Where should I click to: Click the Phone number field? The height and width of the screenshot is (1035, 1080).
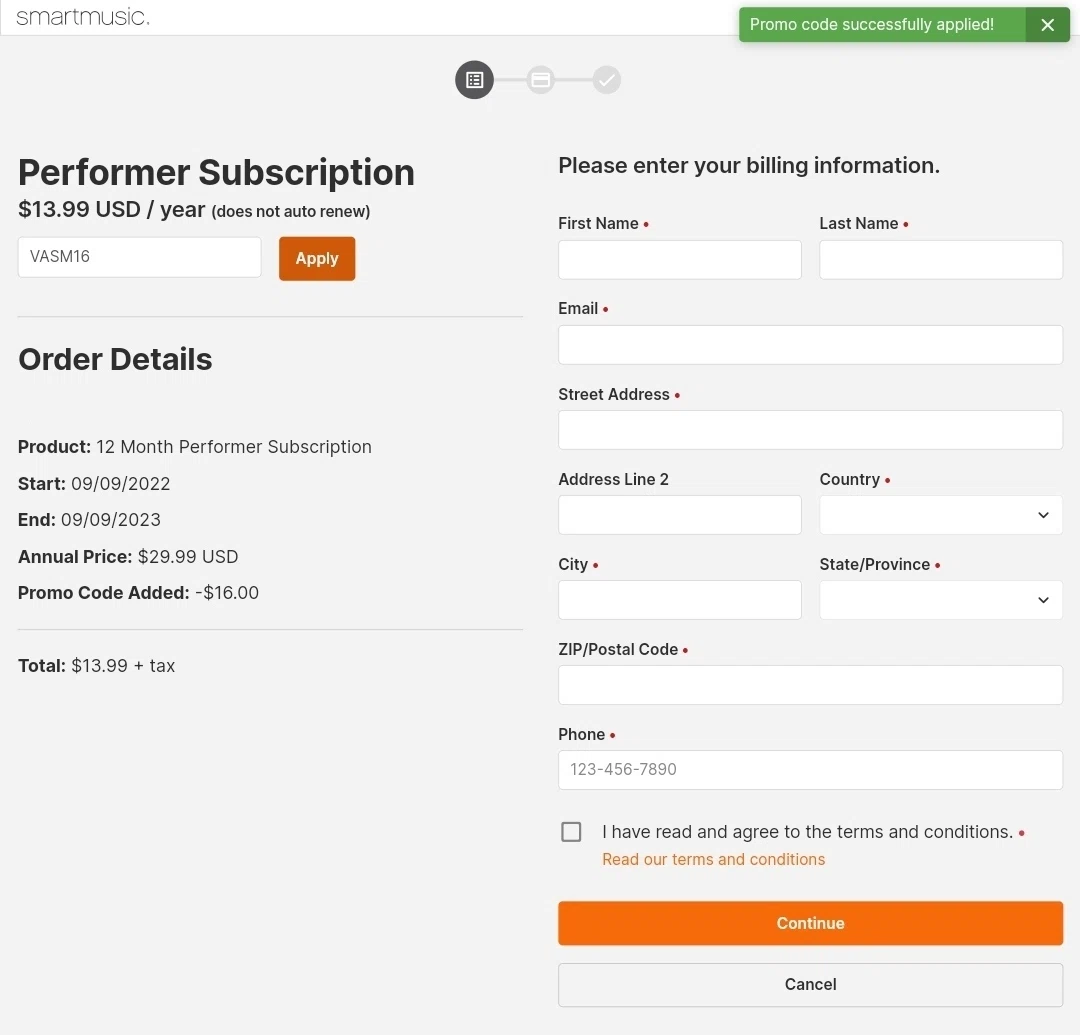click(x=811, y=770)
